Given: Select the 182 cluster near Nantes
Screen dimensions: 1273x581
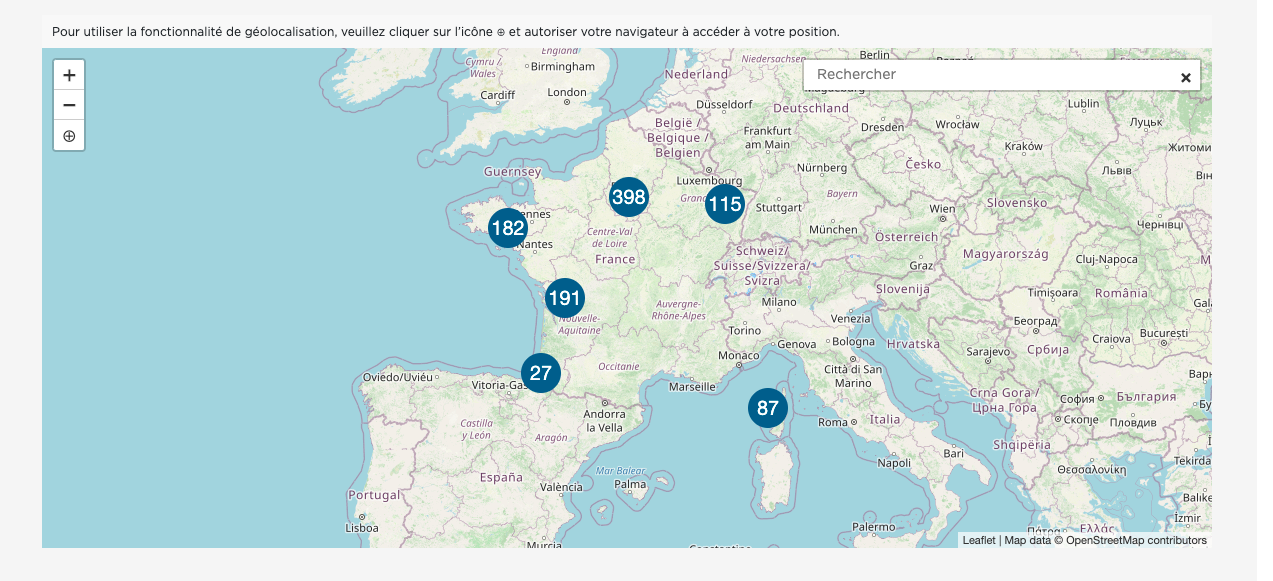Looking at the screenshot, I should 508,229.
